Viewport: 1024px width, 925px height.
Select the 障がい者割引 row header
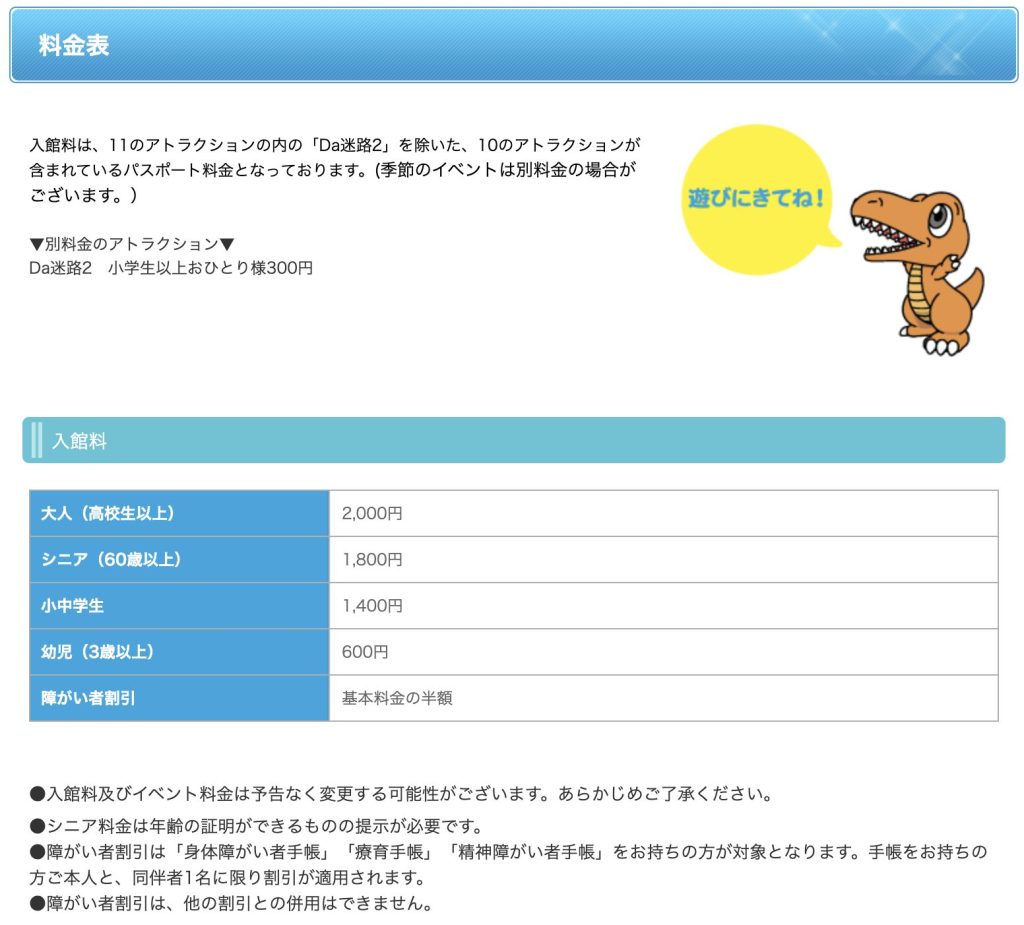coord(88,698)
